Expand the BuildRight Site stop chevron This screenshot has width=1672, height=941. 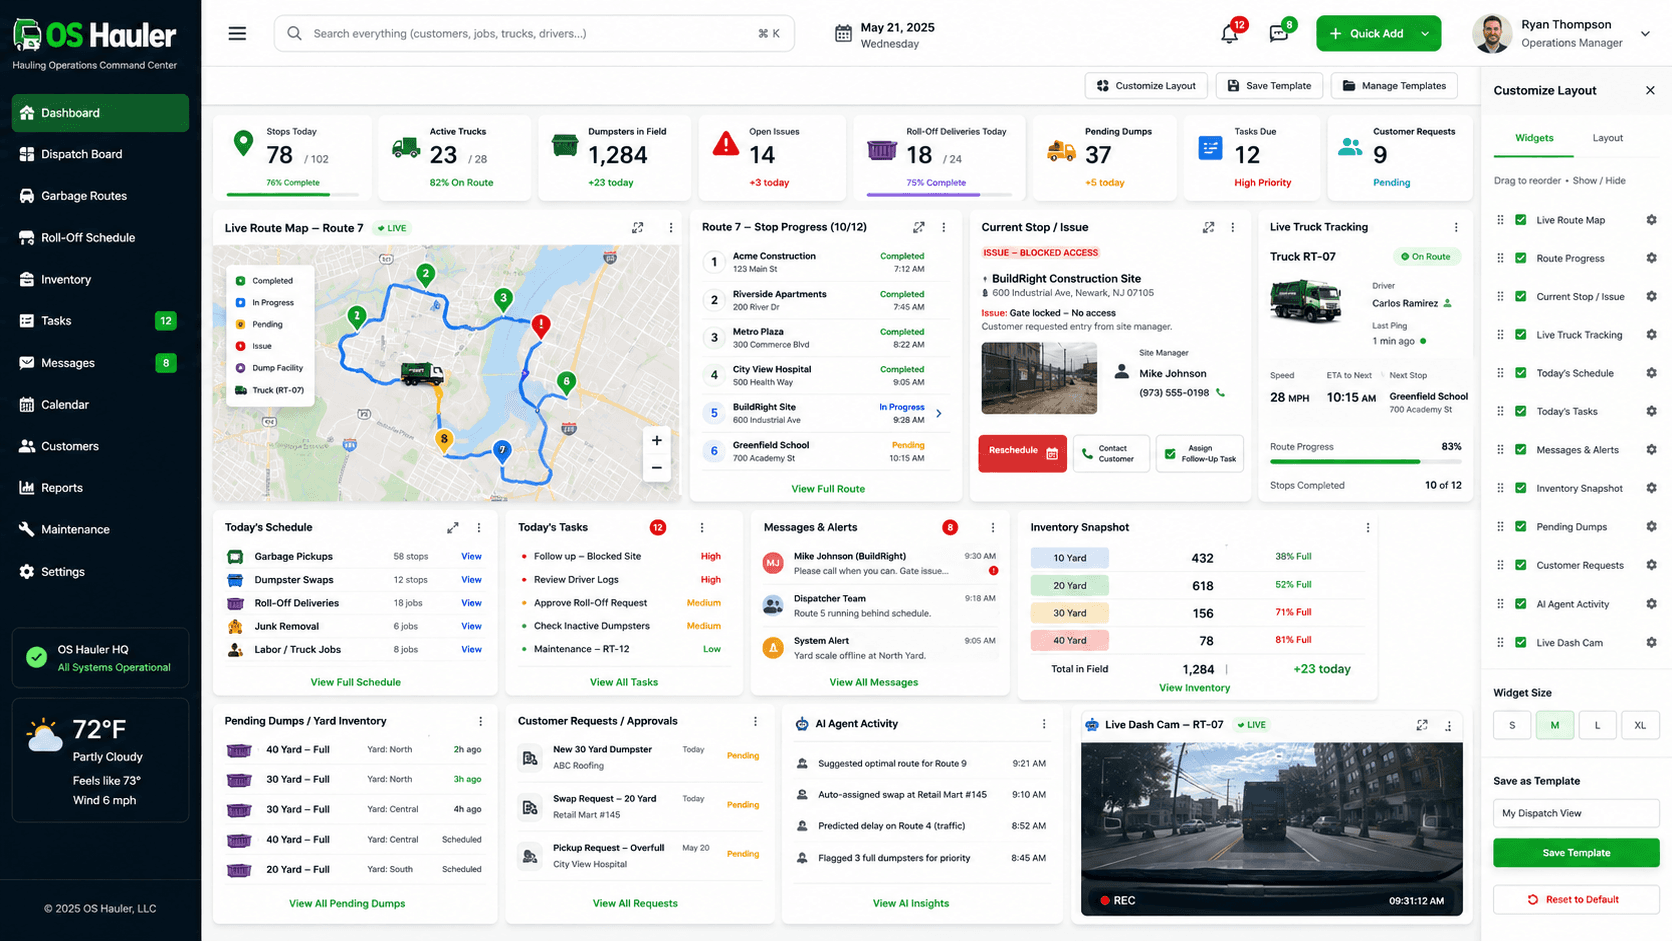pos(939,413)
